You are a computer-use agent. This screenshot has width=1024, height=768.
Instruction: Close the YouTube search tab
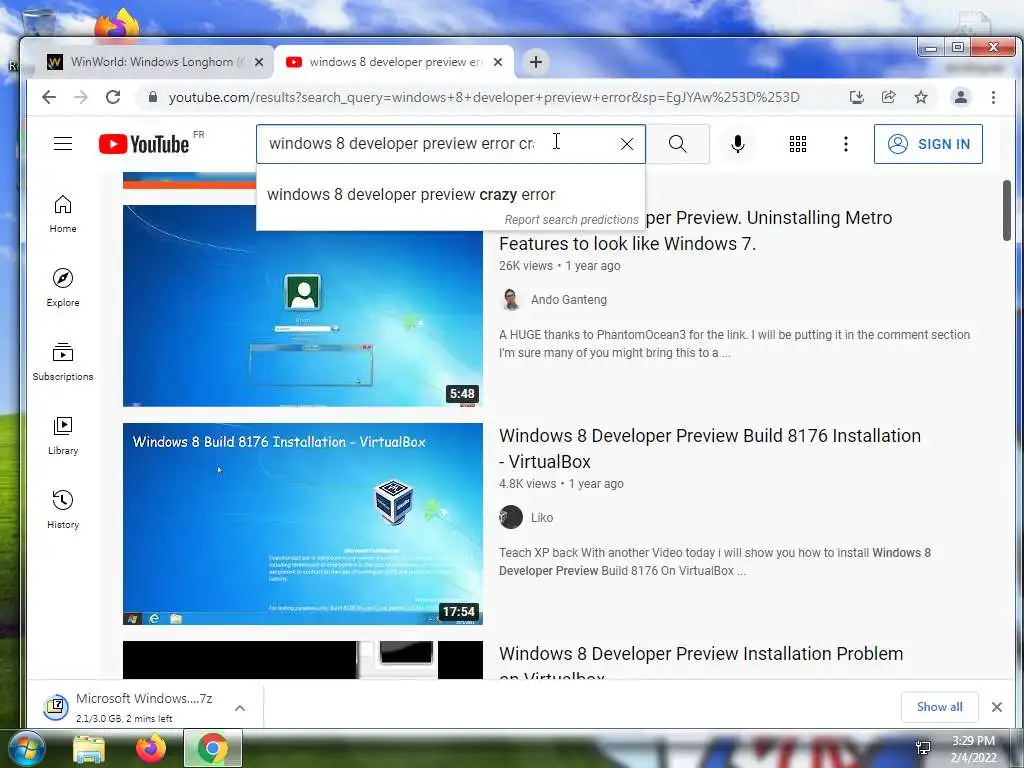coord(498,62)
